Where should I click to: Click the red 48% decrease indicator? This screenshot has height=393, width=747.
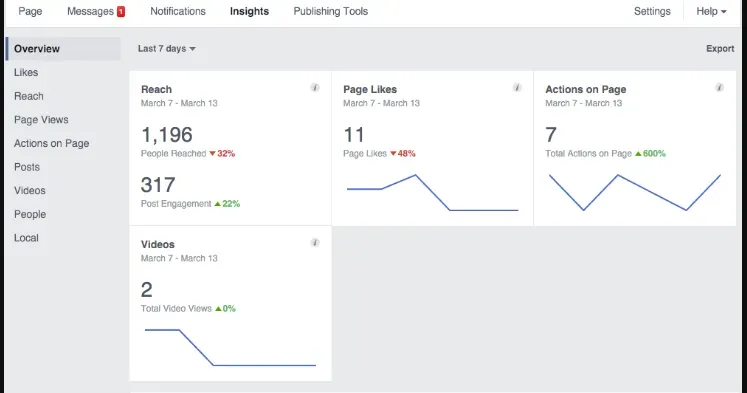pyautogui.click(x=403, y=153)
